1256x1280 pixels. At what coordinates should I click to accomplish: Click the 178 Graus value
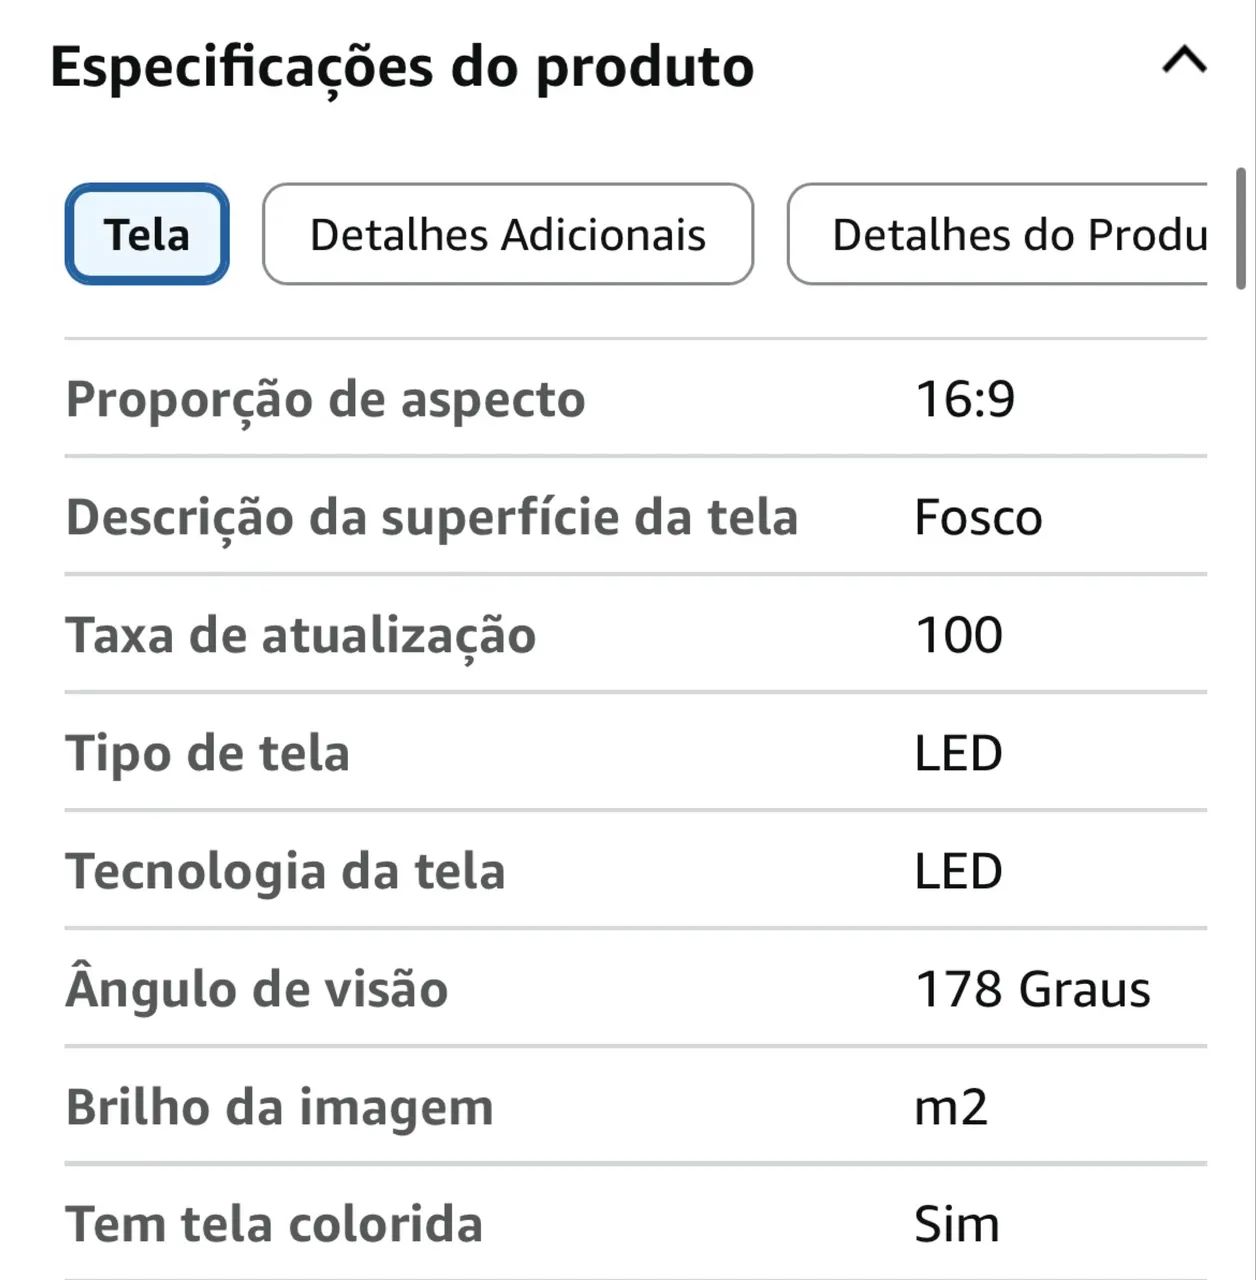(x=1032, y=989)
